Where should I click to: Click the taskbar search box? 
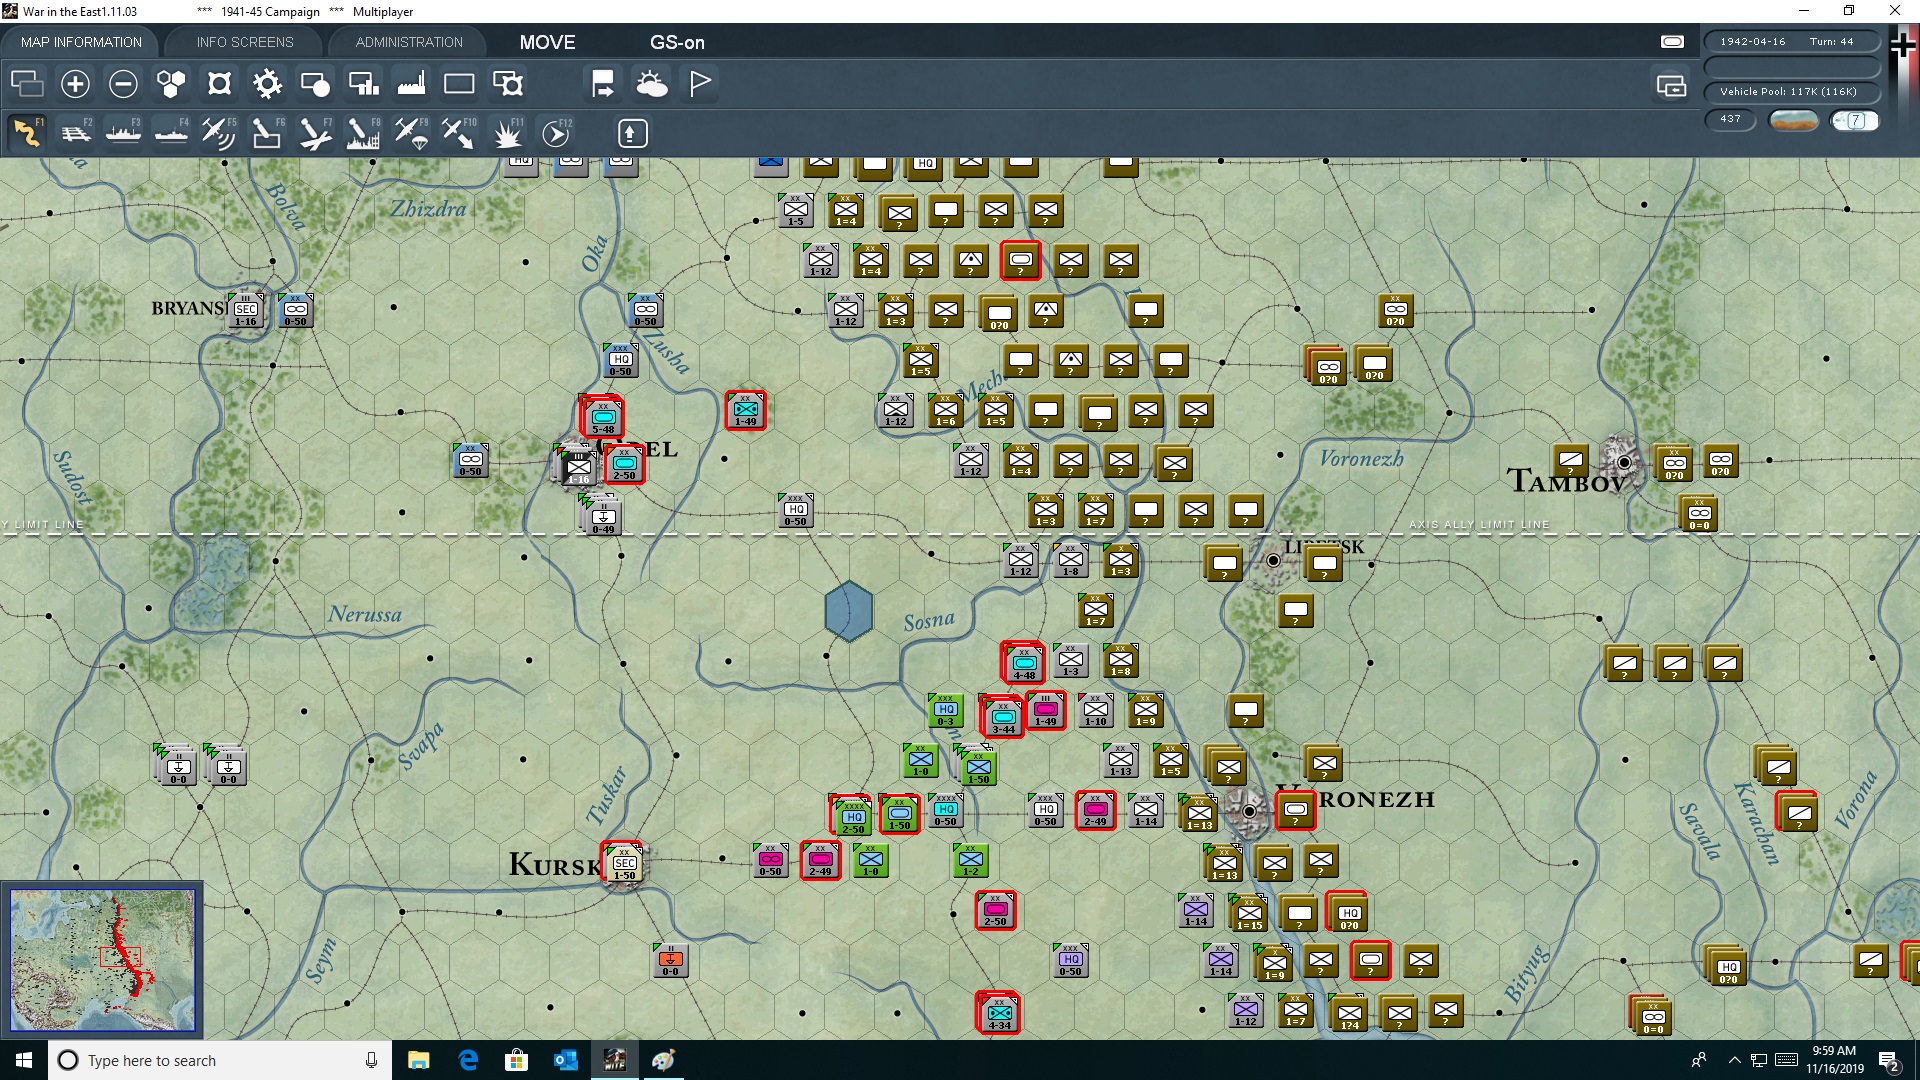[220, 1060]
